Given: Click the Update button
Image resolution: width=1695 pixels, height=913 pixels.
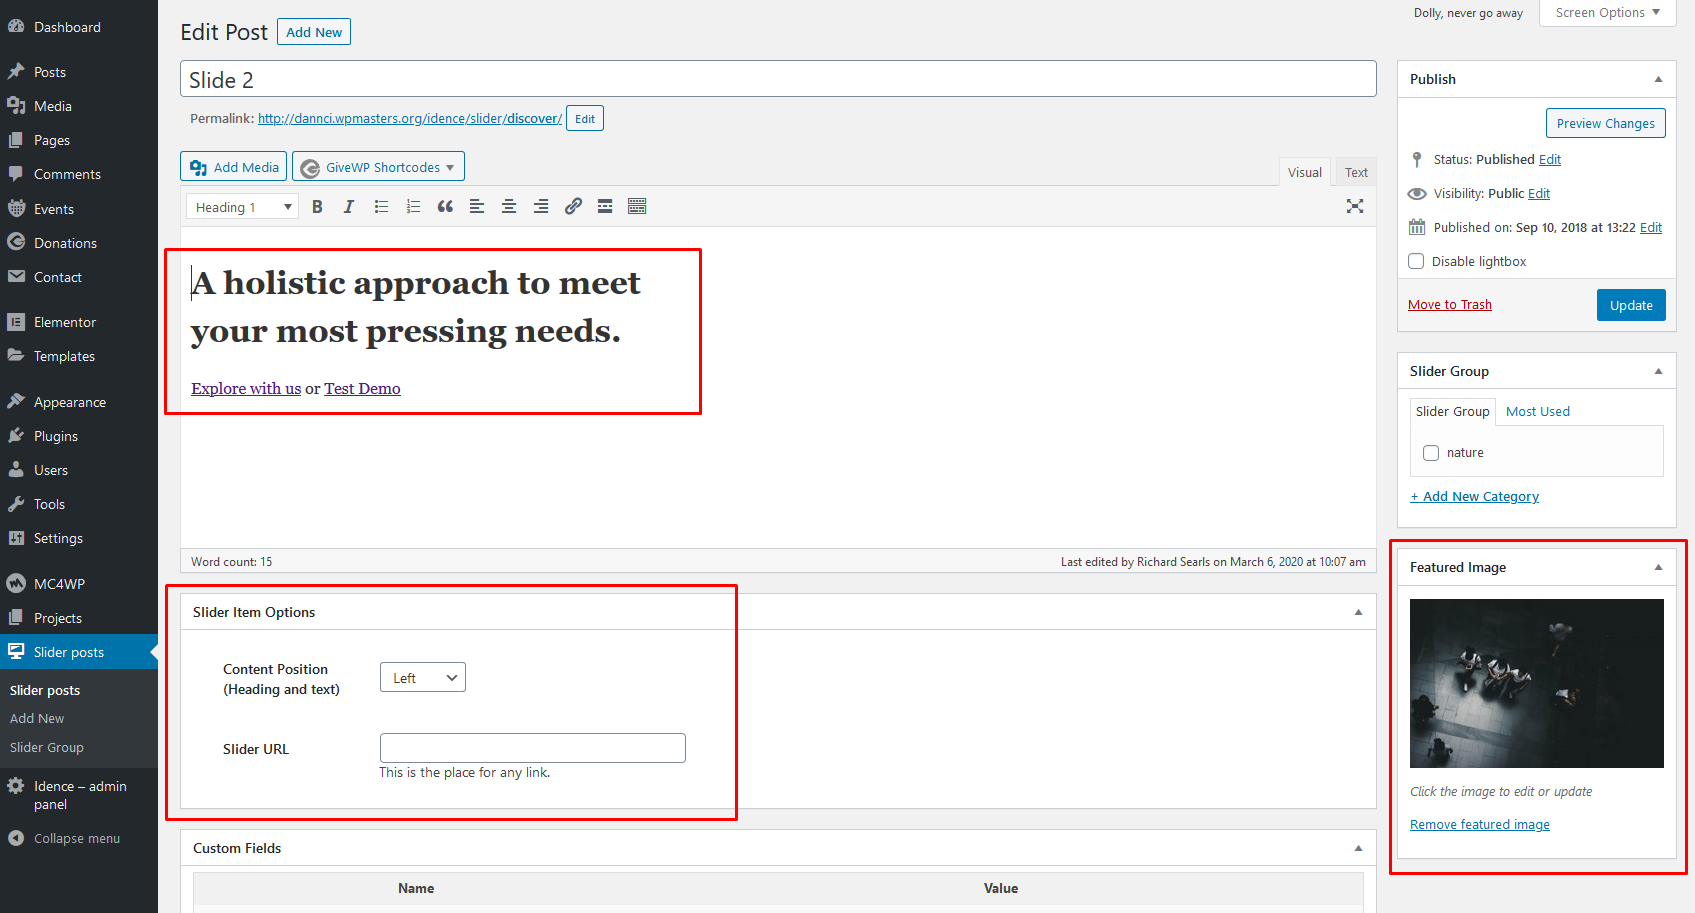Looking at the screenshot, I should click(x=1630, y=305).
